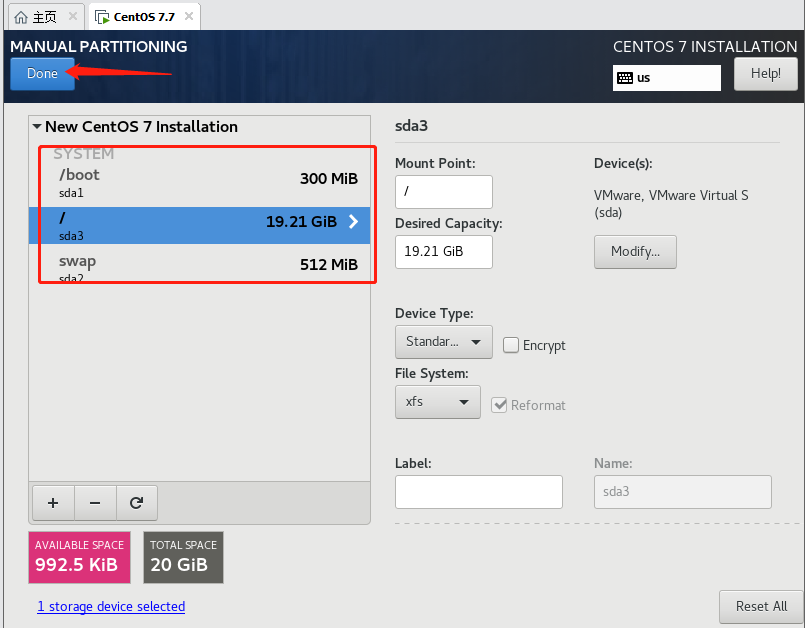Click the 512 MiB size of swap
Screen dimensions: 805x628
pos(329,264)
